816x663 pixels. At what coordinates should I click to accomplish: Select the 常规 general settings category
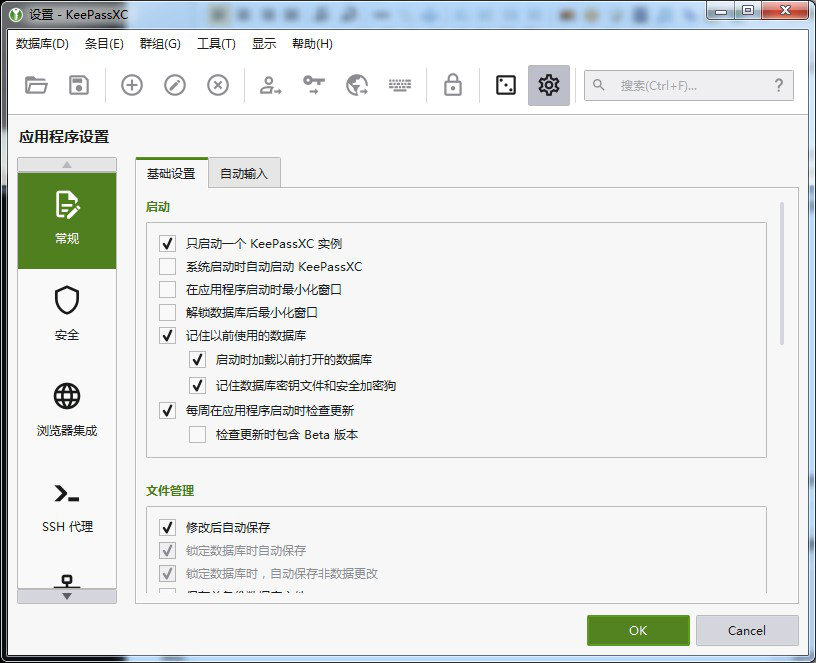coord(67,220)
